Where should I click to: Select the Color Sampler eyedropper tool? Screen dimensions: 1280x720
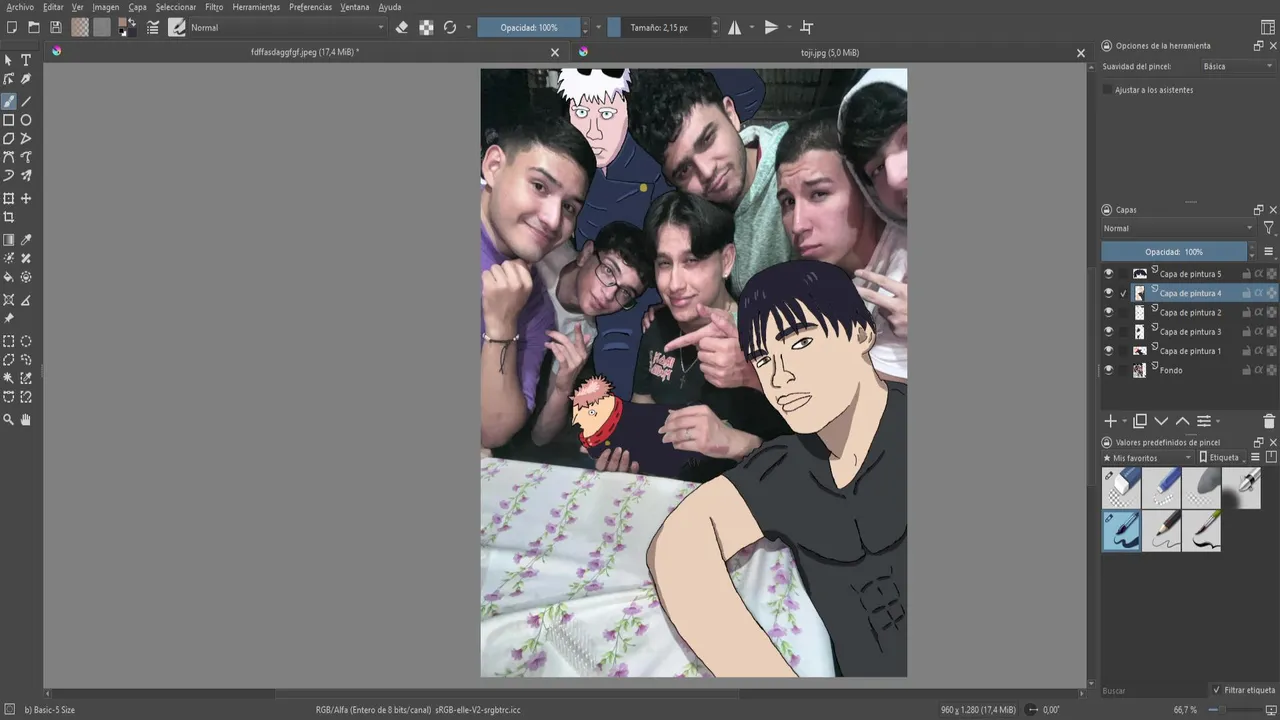click(26, 240)
